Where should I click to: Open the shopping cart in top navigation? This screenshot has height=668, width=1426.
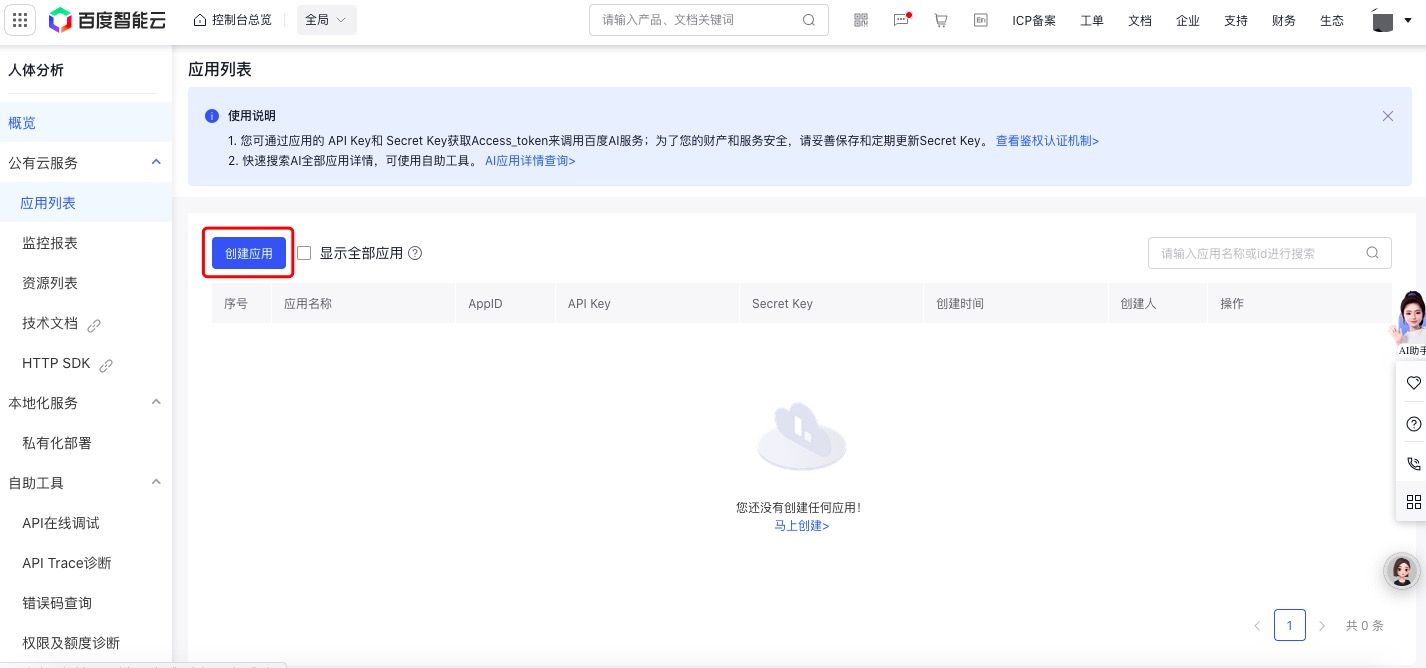click(x=940, y=19)
